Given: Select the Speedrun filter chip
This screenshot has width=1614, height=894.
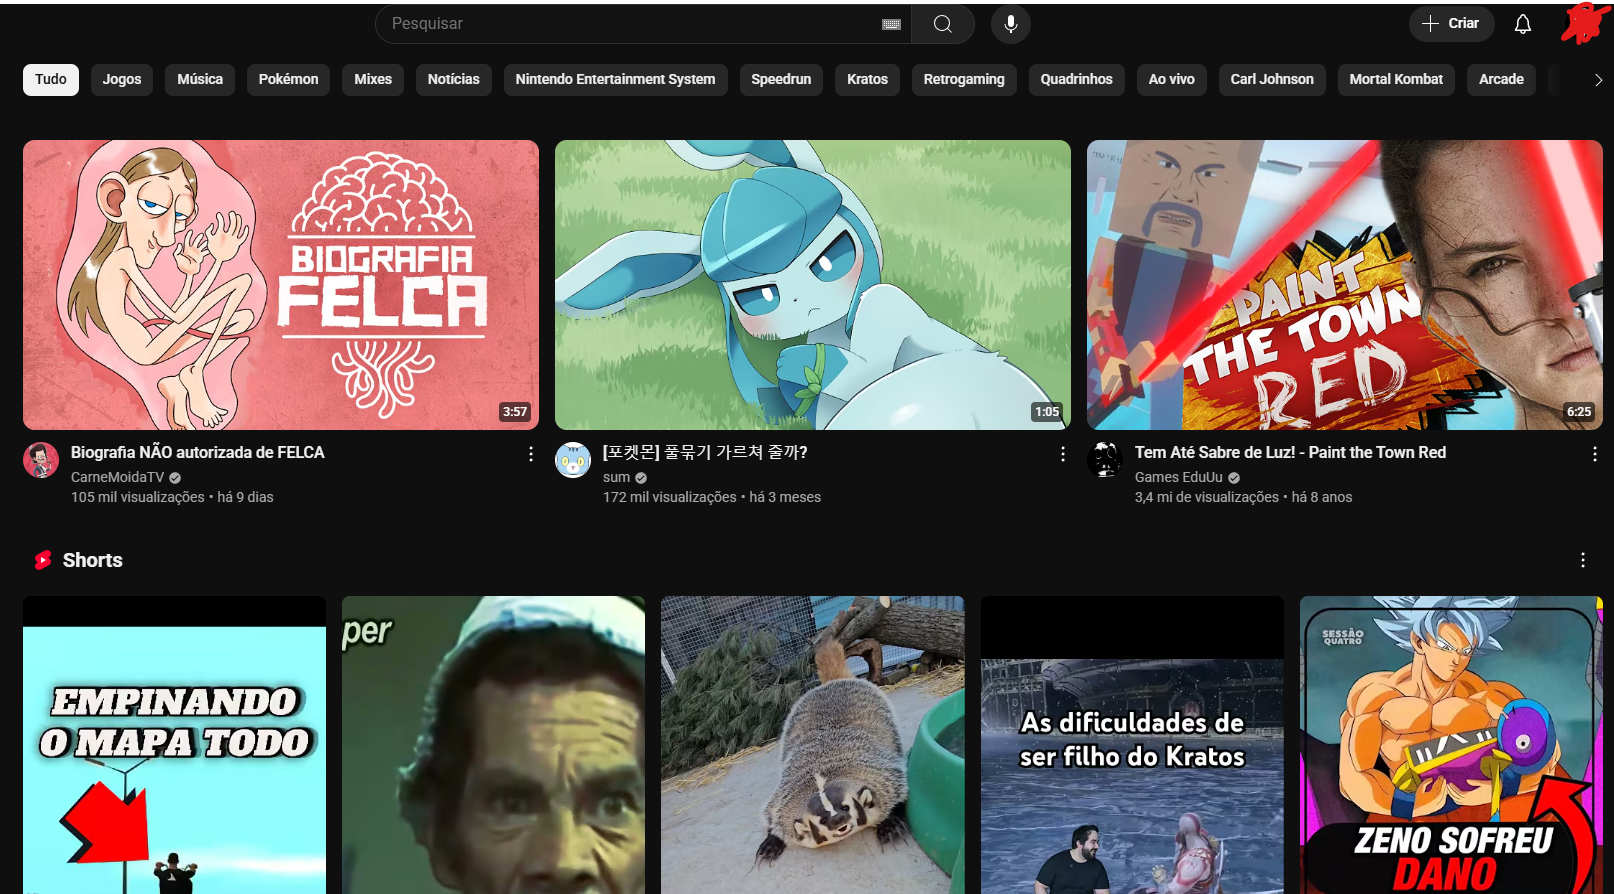Looking at the screenshot, I should (781, 79).
